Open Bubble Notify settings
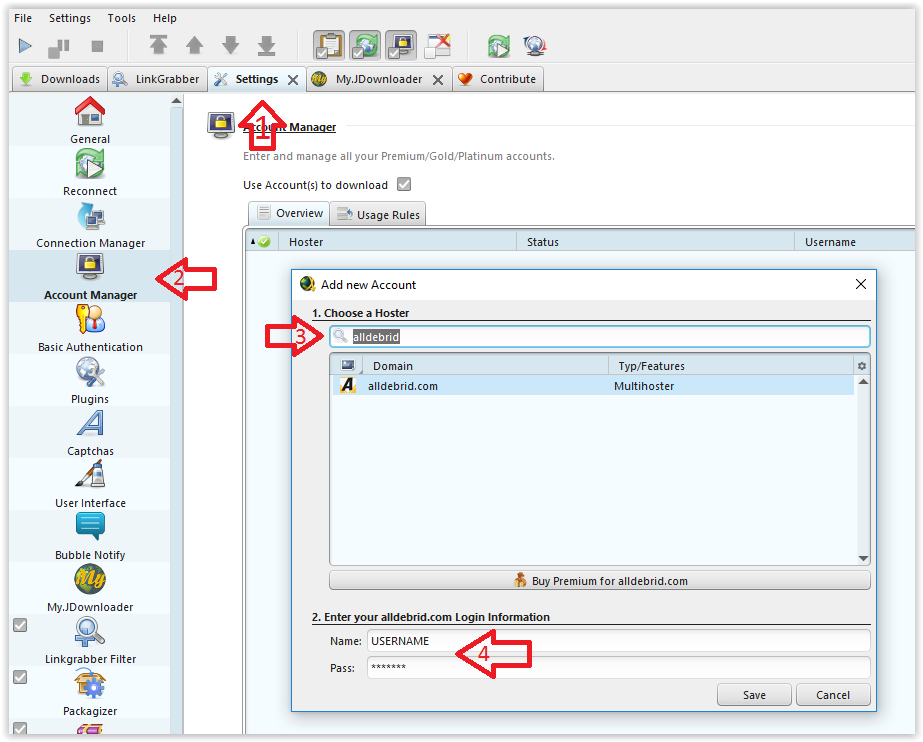Image resolution: width=923 pixels, height=742 pixels. coord(89,537)
